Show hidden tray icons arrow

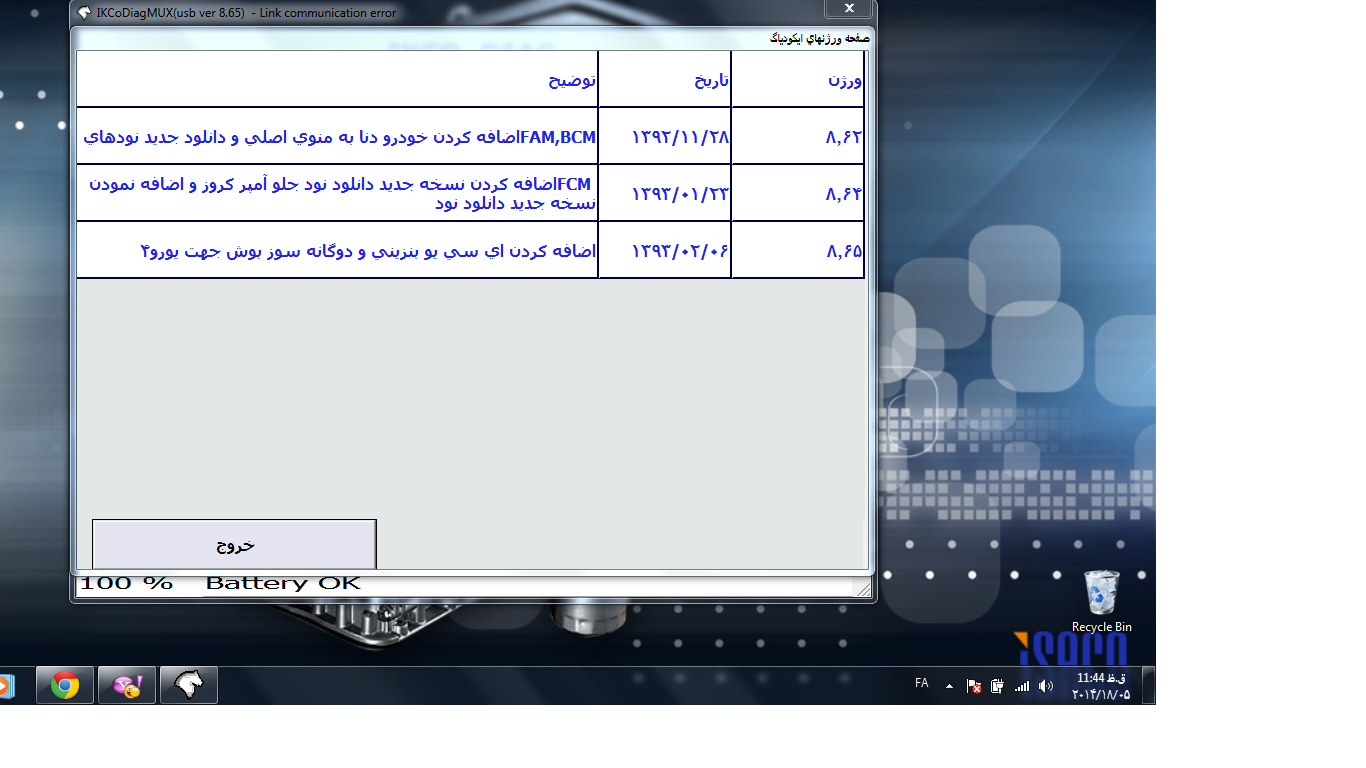pos(949,686)
